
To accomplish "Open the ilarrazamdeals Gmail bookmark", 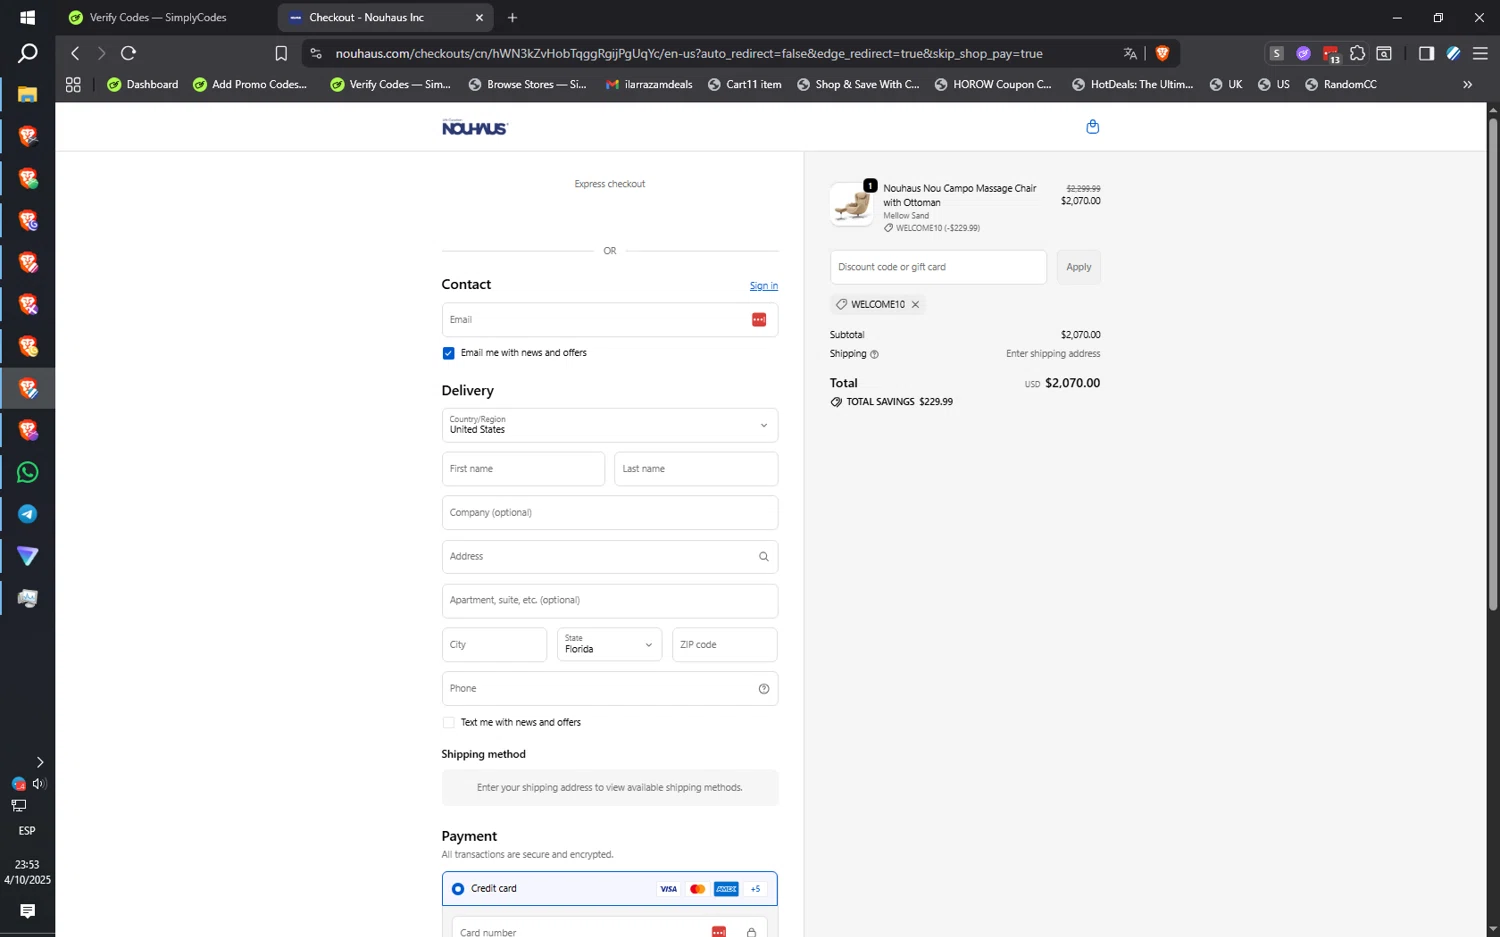I will [649, 85].
